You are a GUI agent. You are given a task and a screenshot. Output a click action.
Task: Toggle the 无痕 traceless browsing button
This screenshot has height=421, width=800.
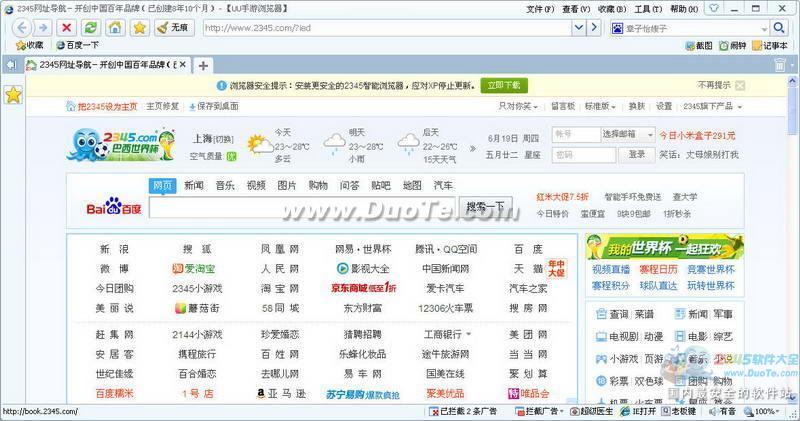coord(173,28)
